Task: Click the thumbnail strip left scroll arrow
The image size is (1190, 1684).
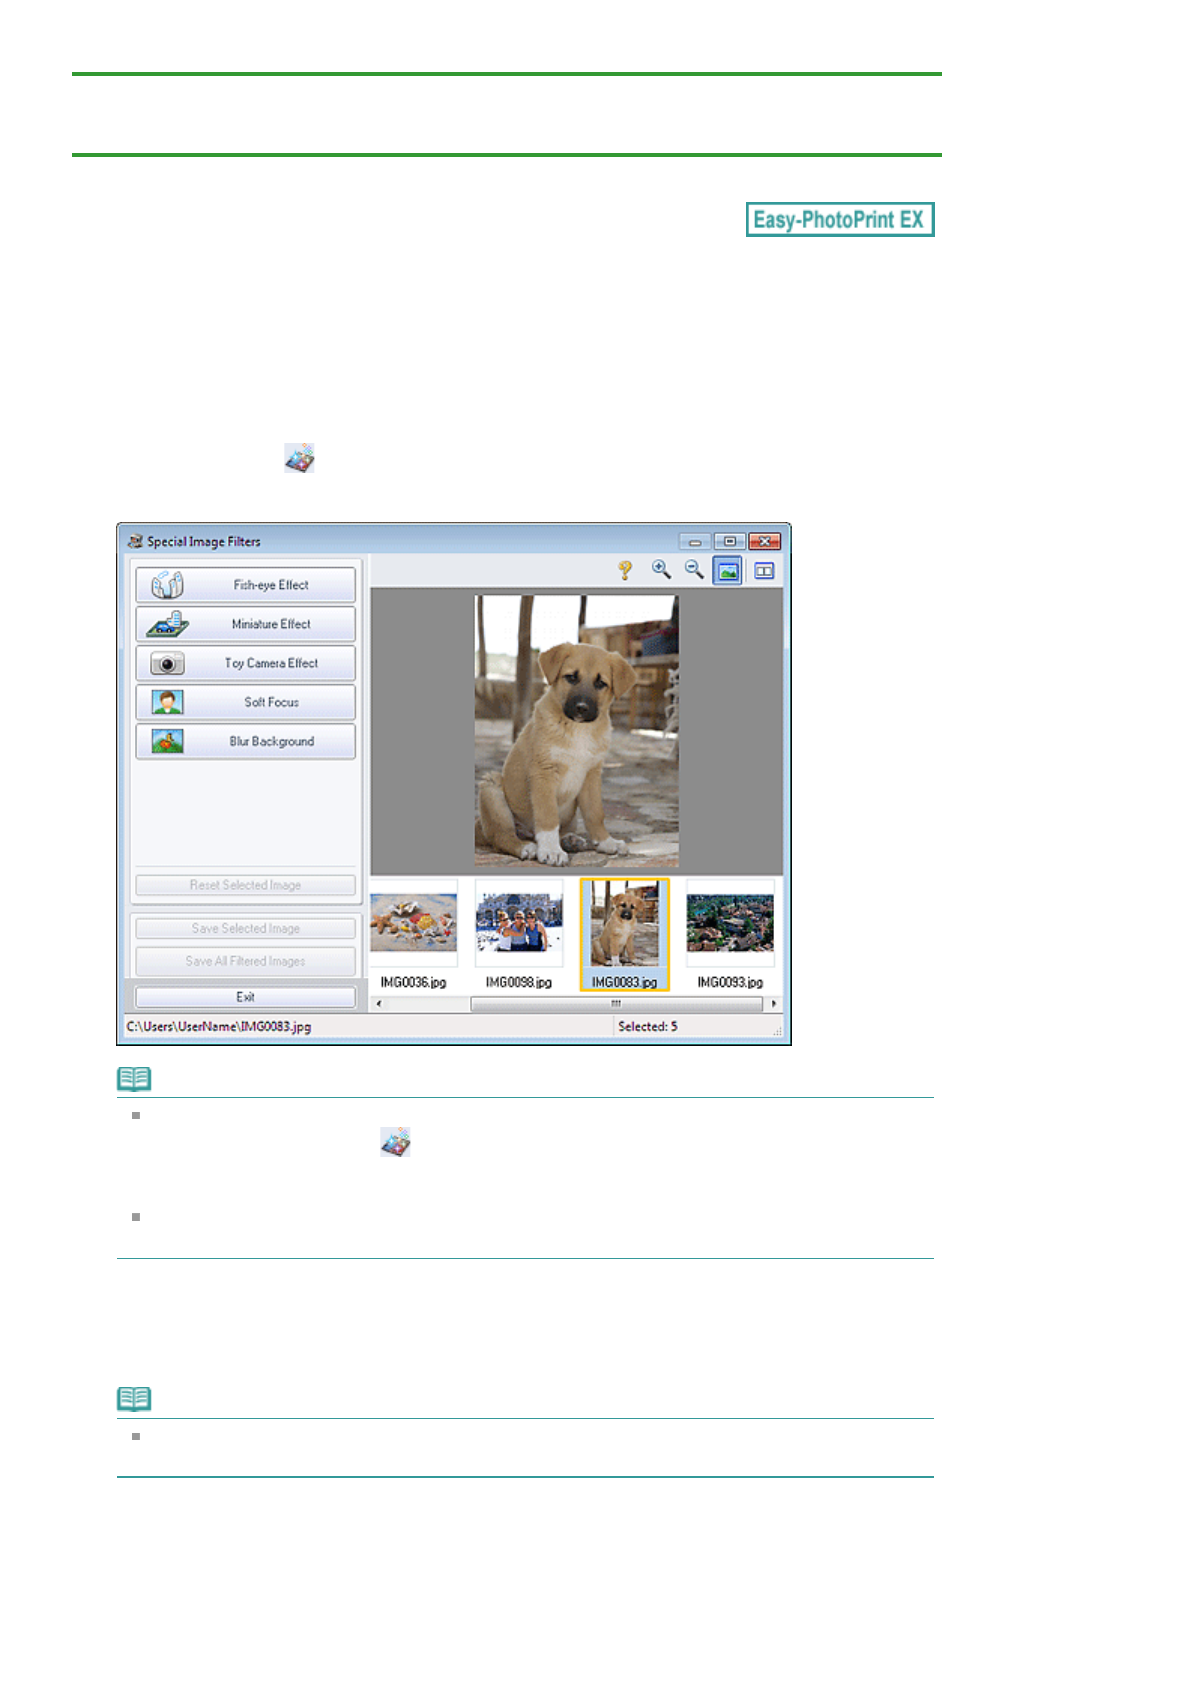Action: (x=378, y=1003)
